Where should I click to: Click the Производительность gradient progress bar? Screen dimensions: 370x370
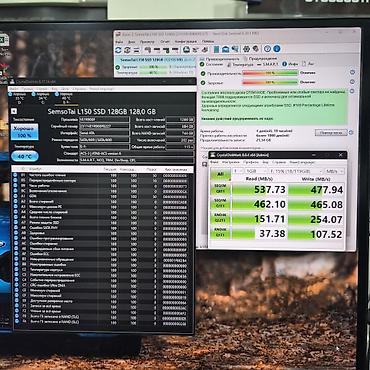point(270,73)
